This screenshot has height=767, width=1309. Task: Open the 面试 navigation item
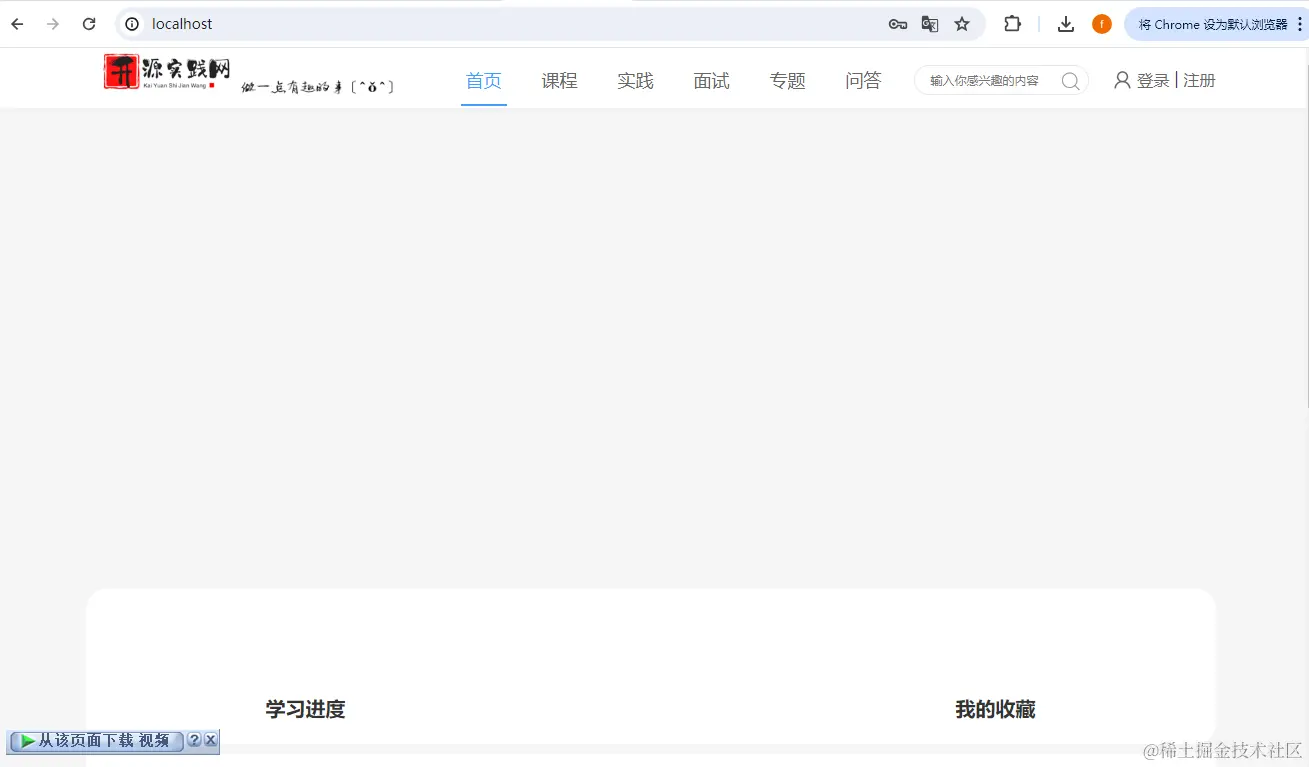click(x=712, y=81)
